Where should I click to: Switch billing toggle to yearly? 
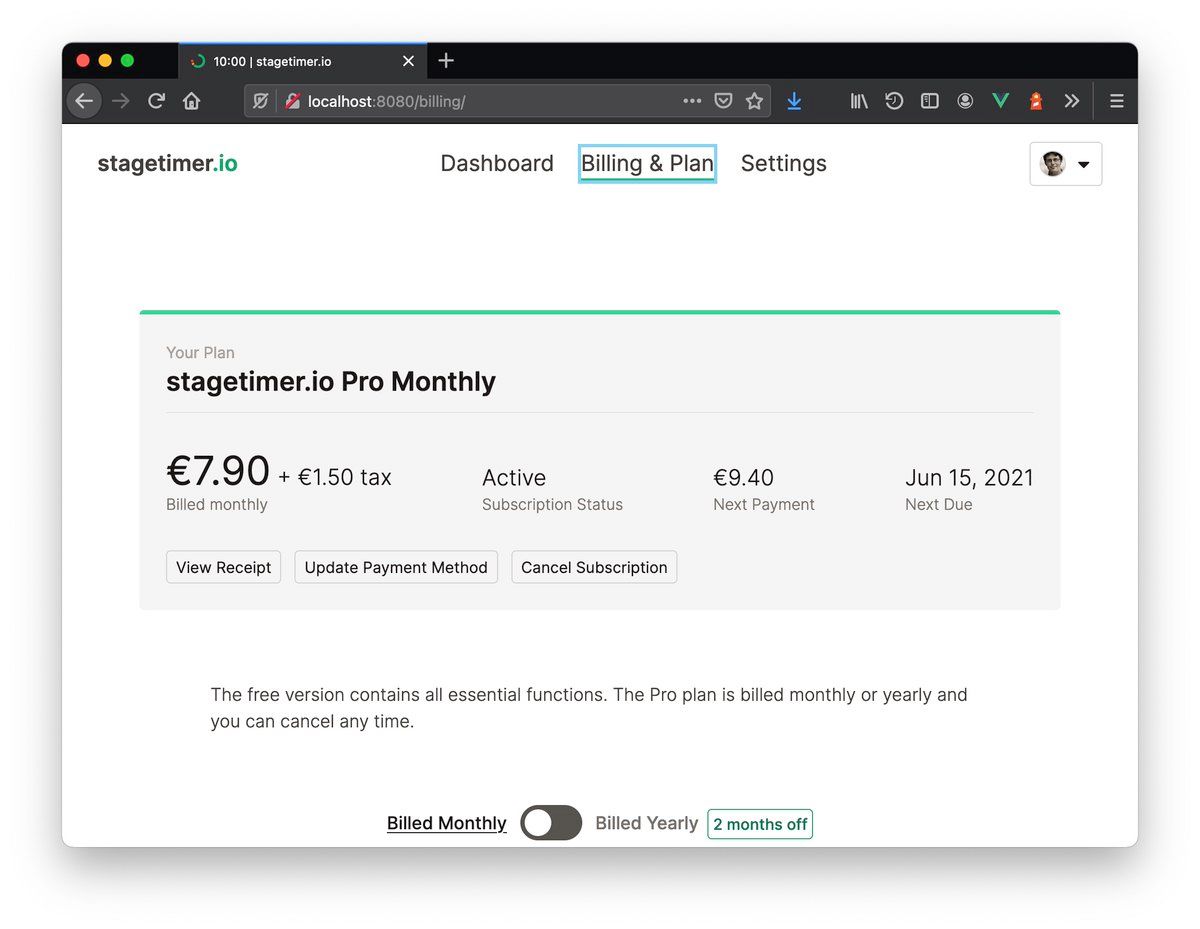pos(551,823)
